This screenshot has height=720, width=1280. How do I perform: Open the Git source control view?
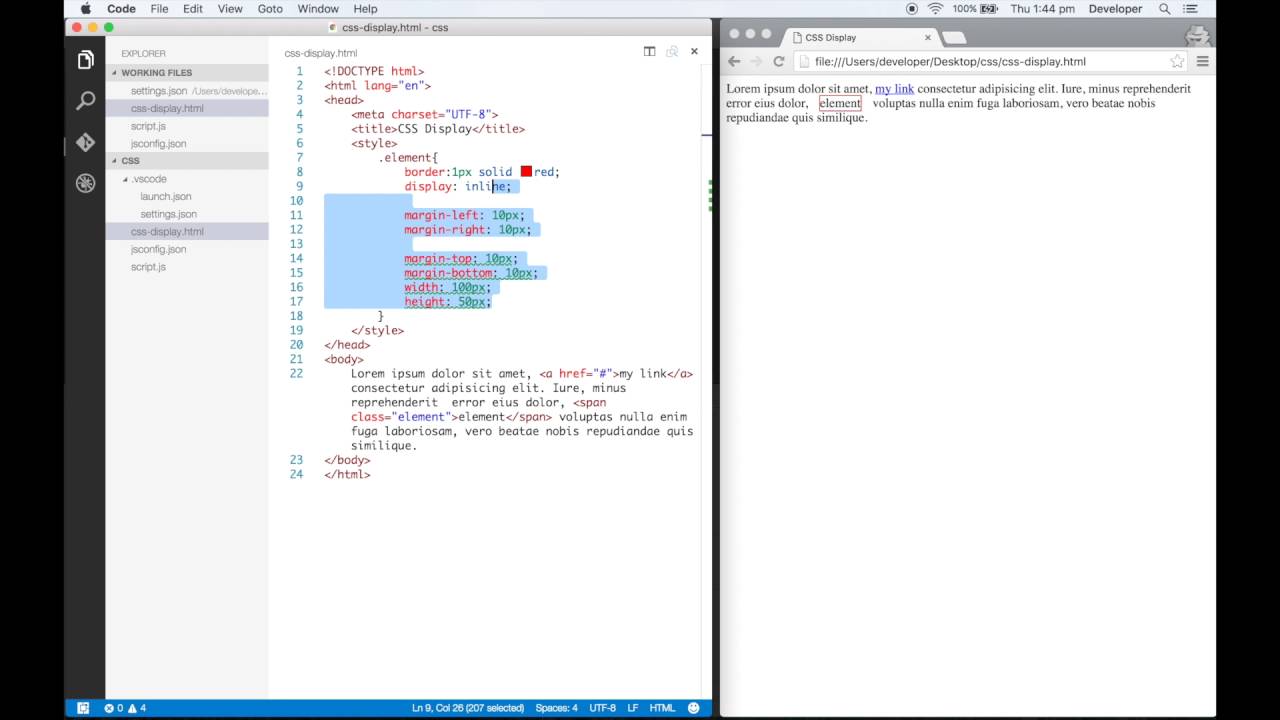point(85,142)
